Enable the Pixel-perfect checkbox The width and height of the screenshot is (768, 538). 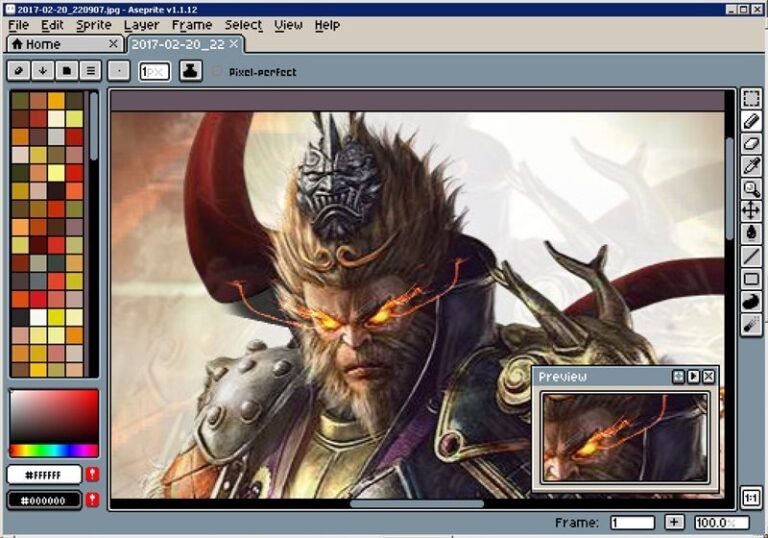[x=219, y=72]
